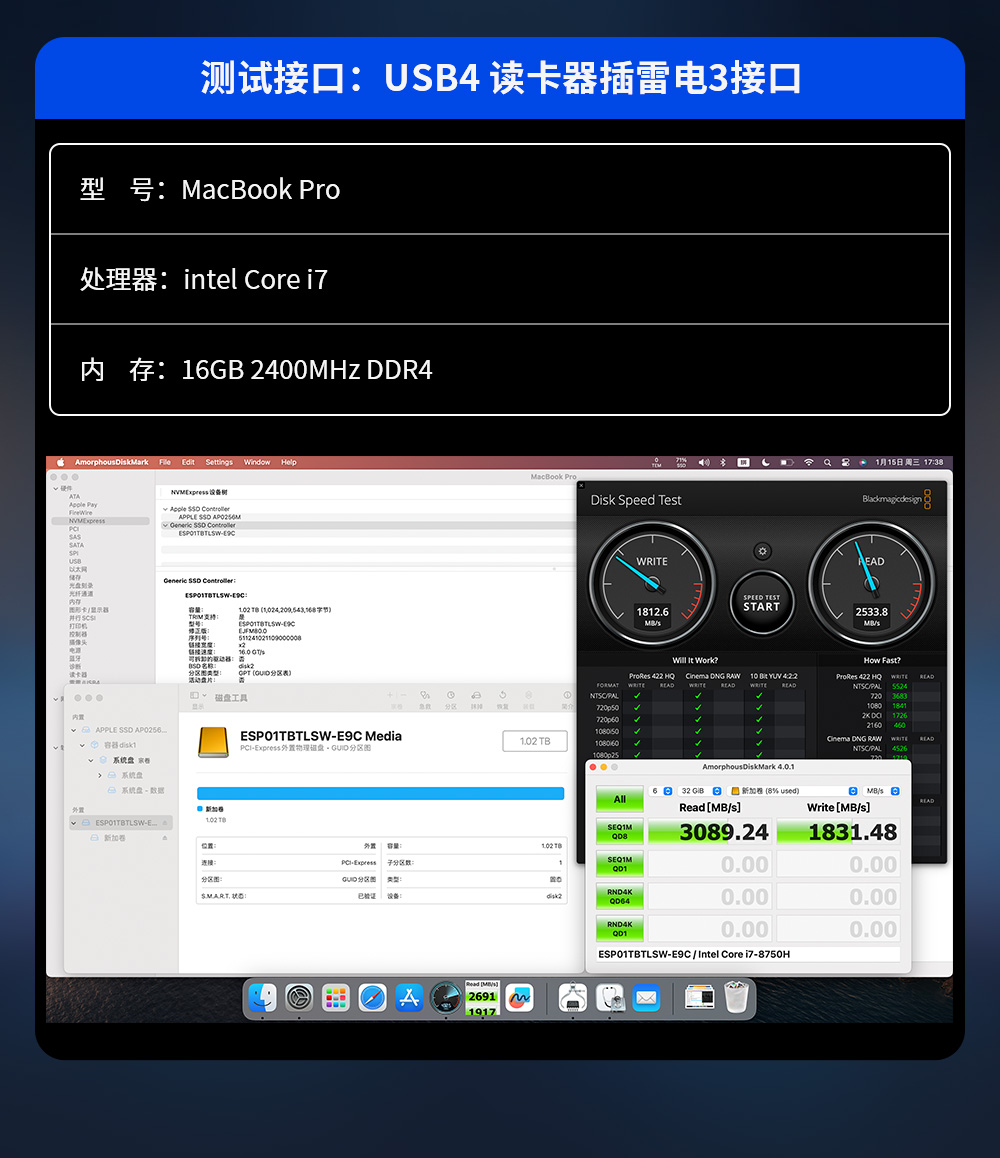Select ESP01TBTLSW-E9C in NVMExpress device tree
The height and width of the screenshot is (1158, 1000).
[207, 533]
